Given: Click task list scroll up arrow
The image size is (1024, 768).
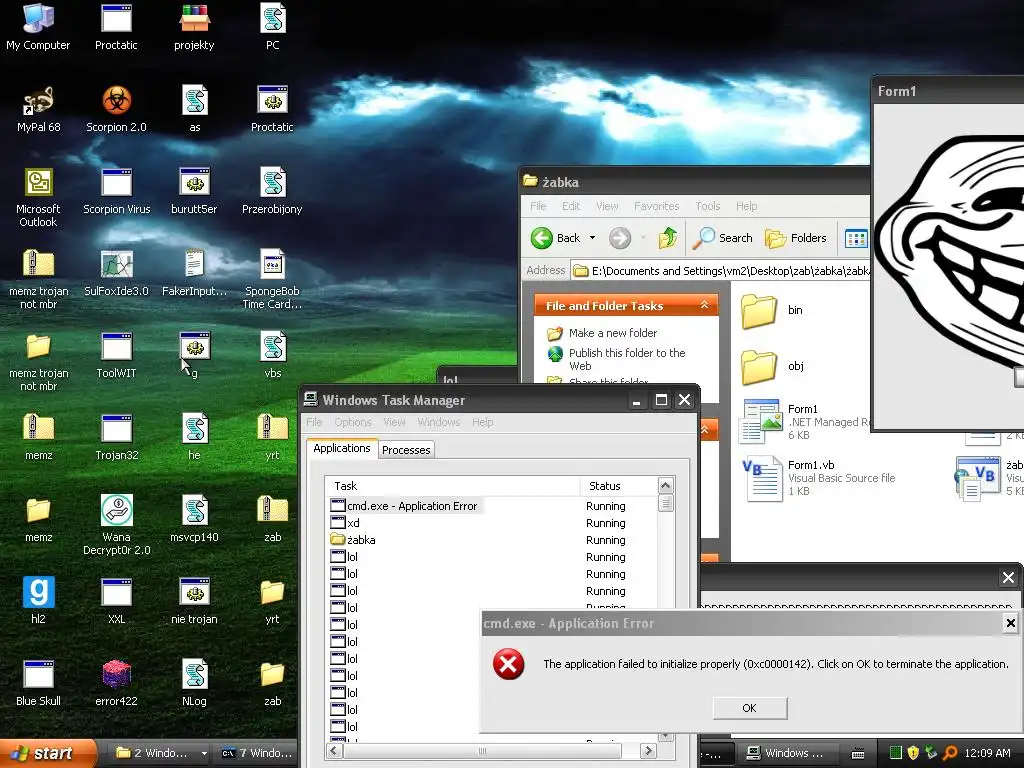Looking at the screenshot, I should [x=665, y=485].
